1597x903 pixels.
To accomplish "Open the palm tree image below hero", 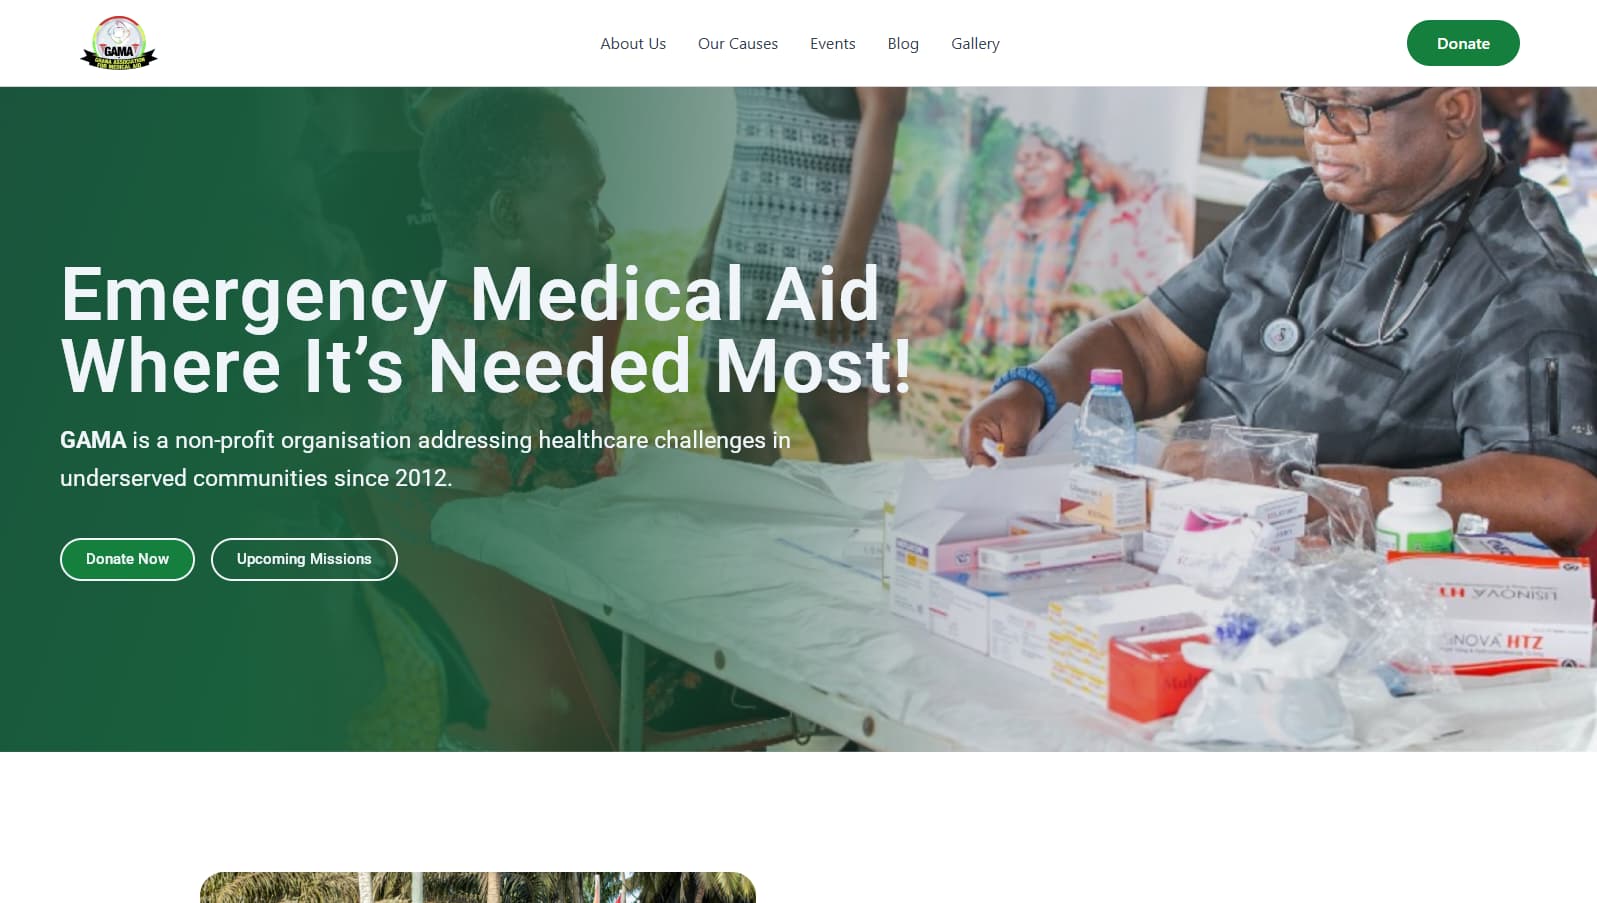I will click(x=478, y=887).
